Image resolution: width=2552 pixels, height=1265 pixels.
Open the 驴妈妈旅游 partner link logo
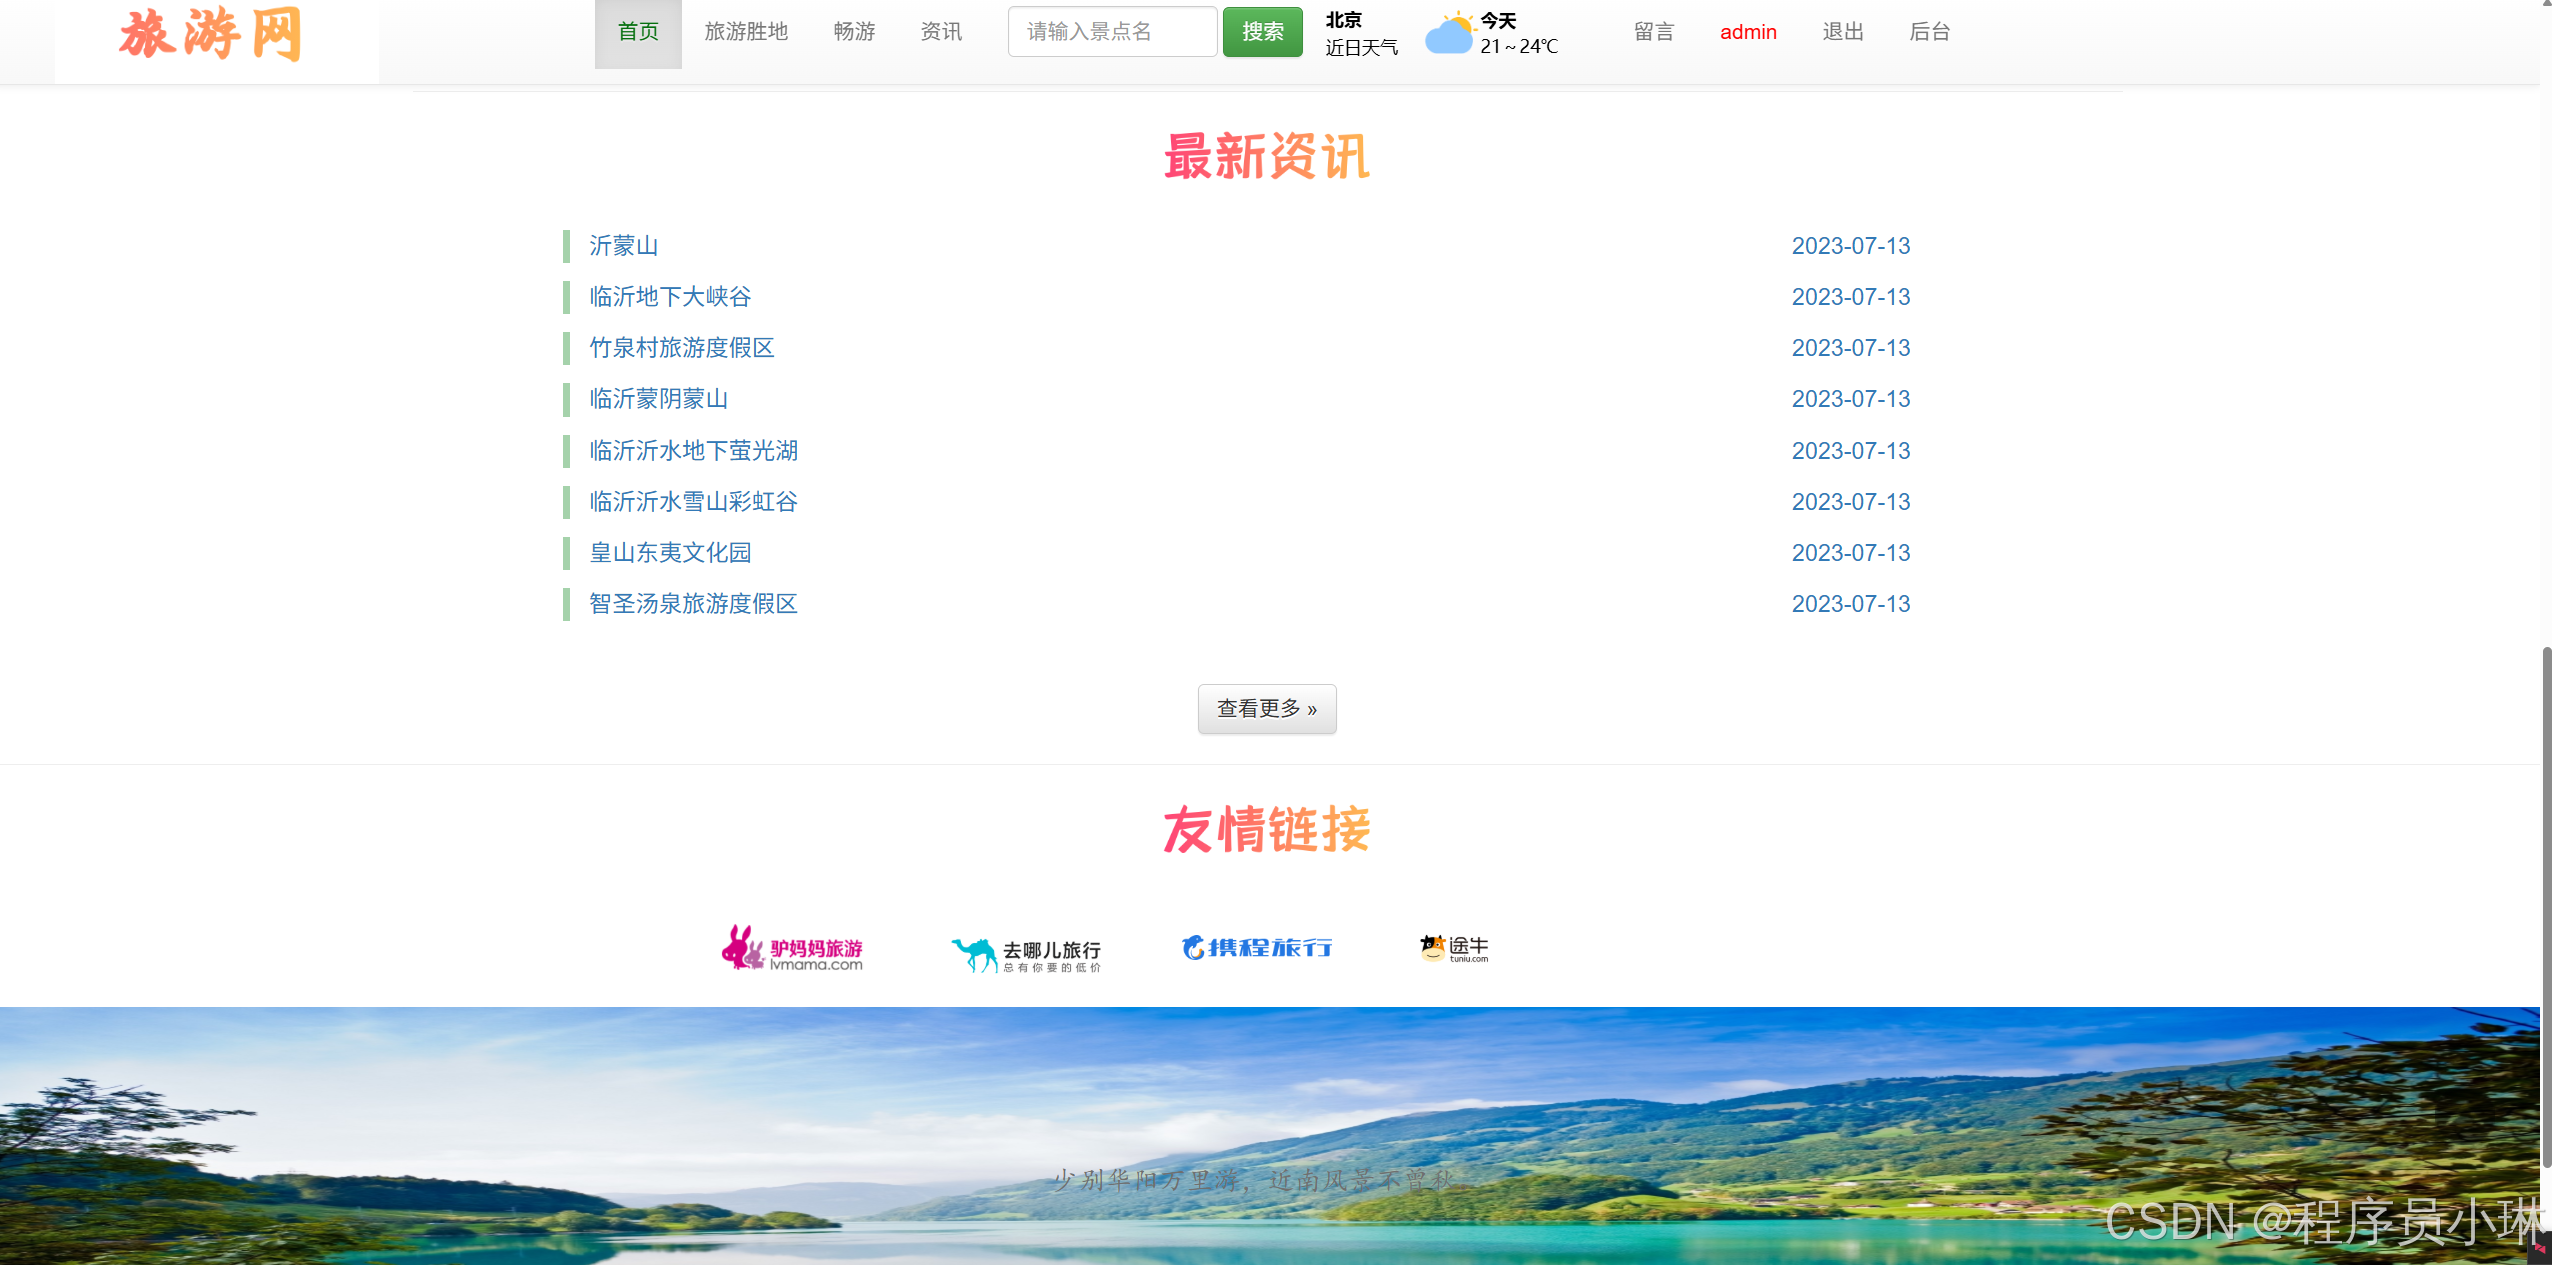click(792, 947)
